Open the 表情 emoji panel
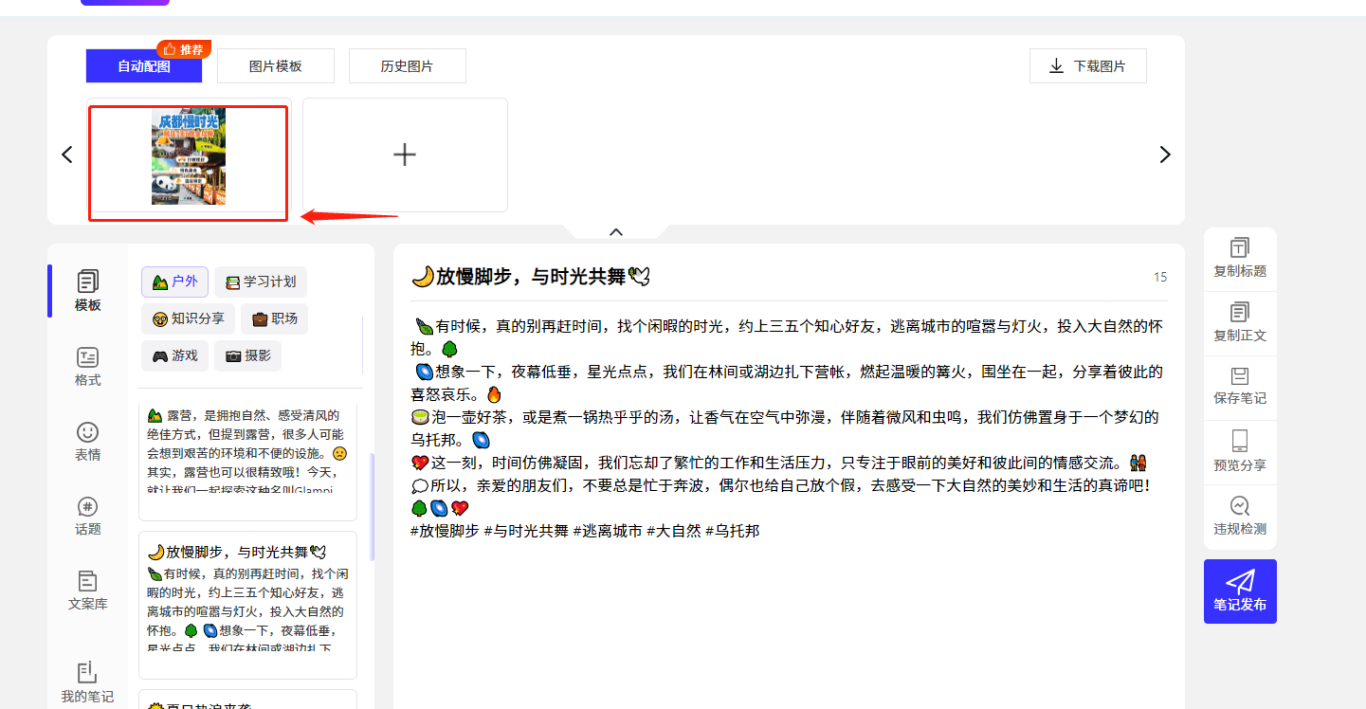 (88, 441)
